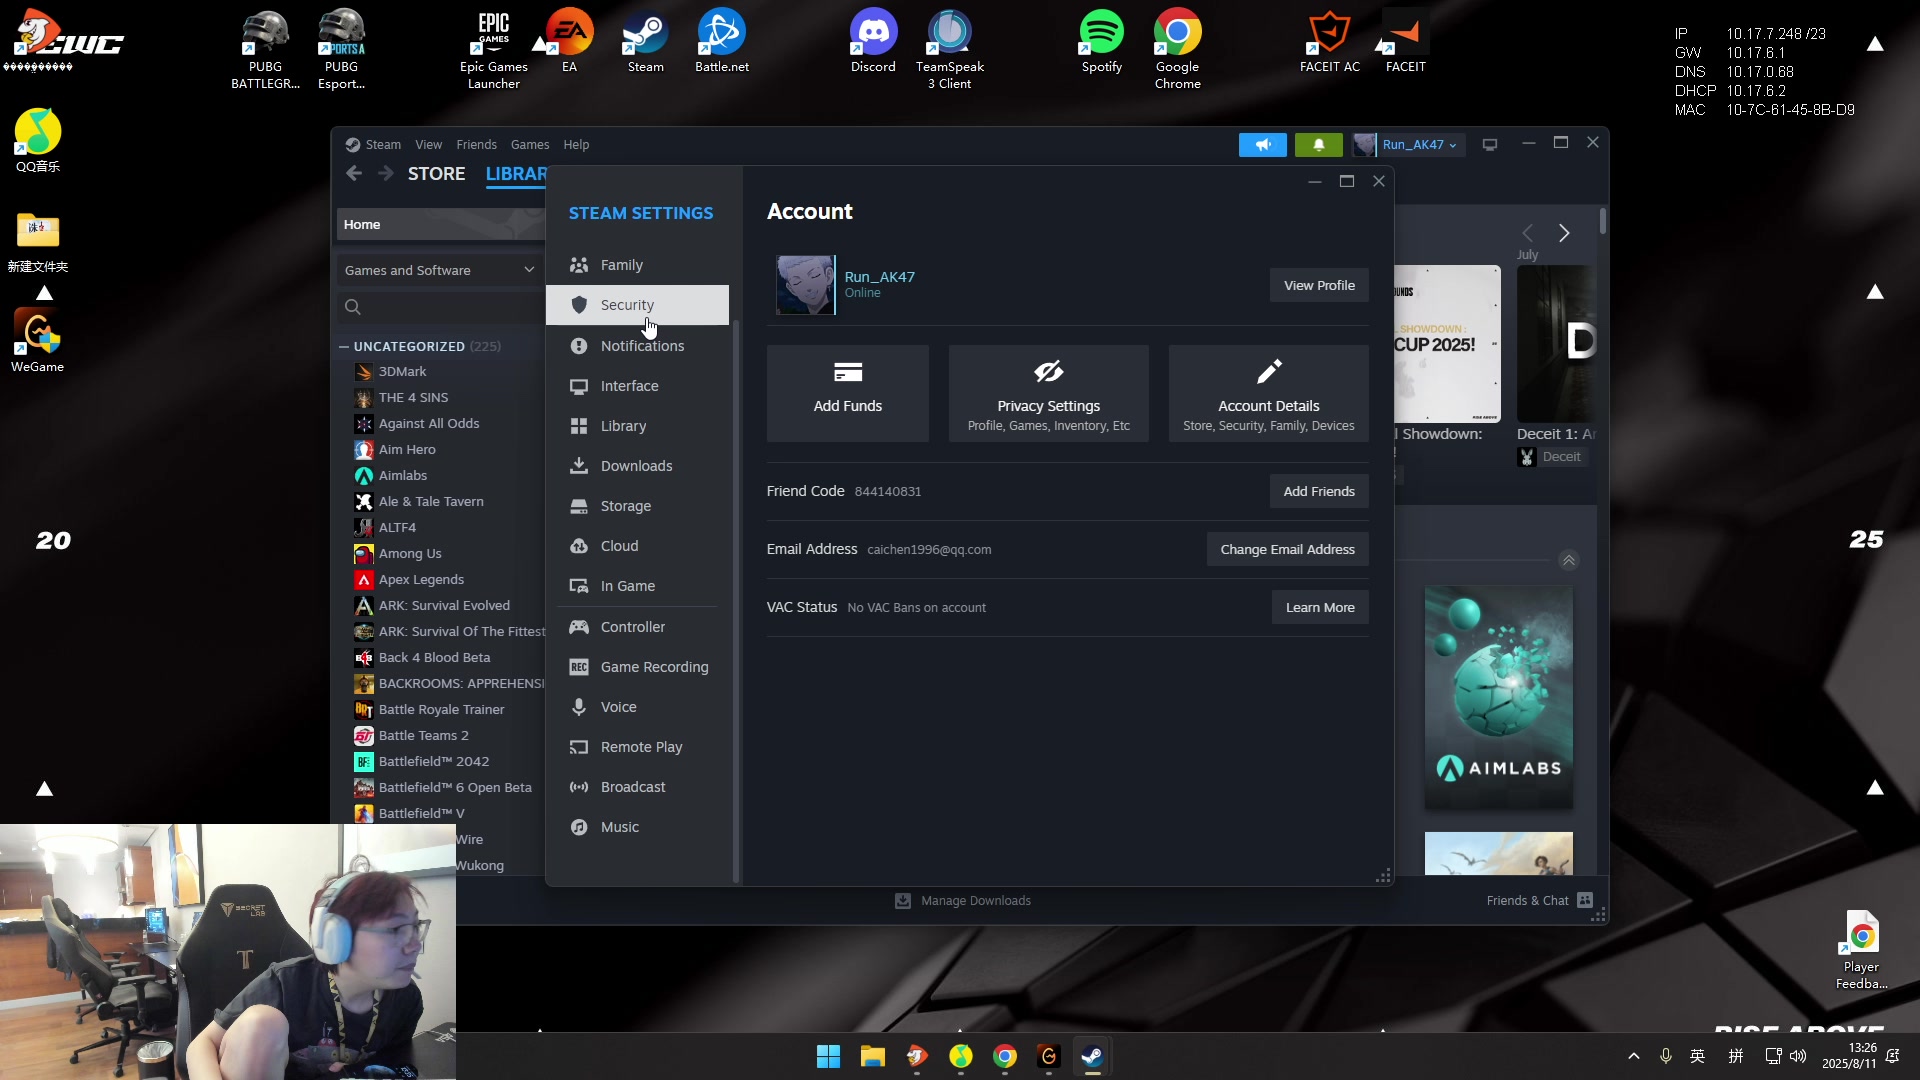
Task: Open the Steam menu in menu bar
Action: click(x=383, y=145)
